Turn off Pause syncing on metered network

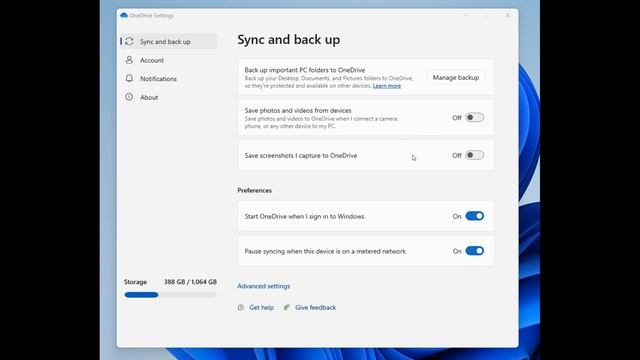475,251
